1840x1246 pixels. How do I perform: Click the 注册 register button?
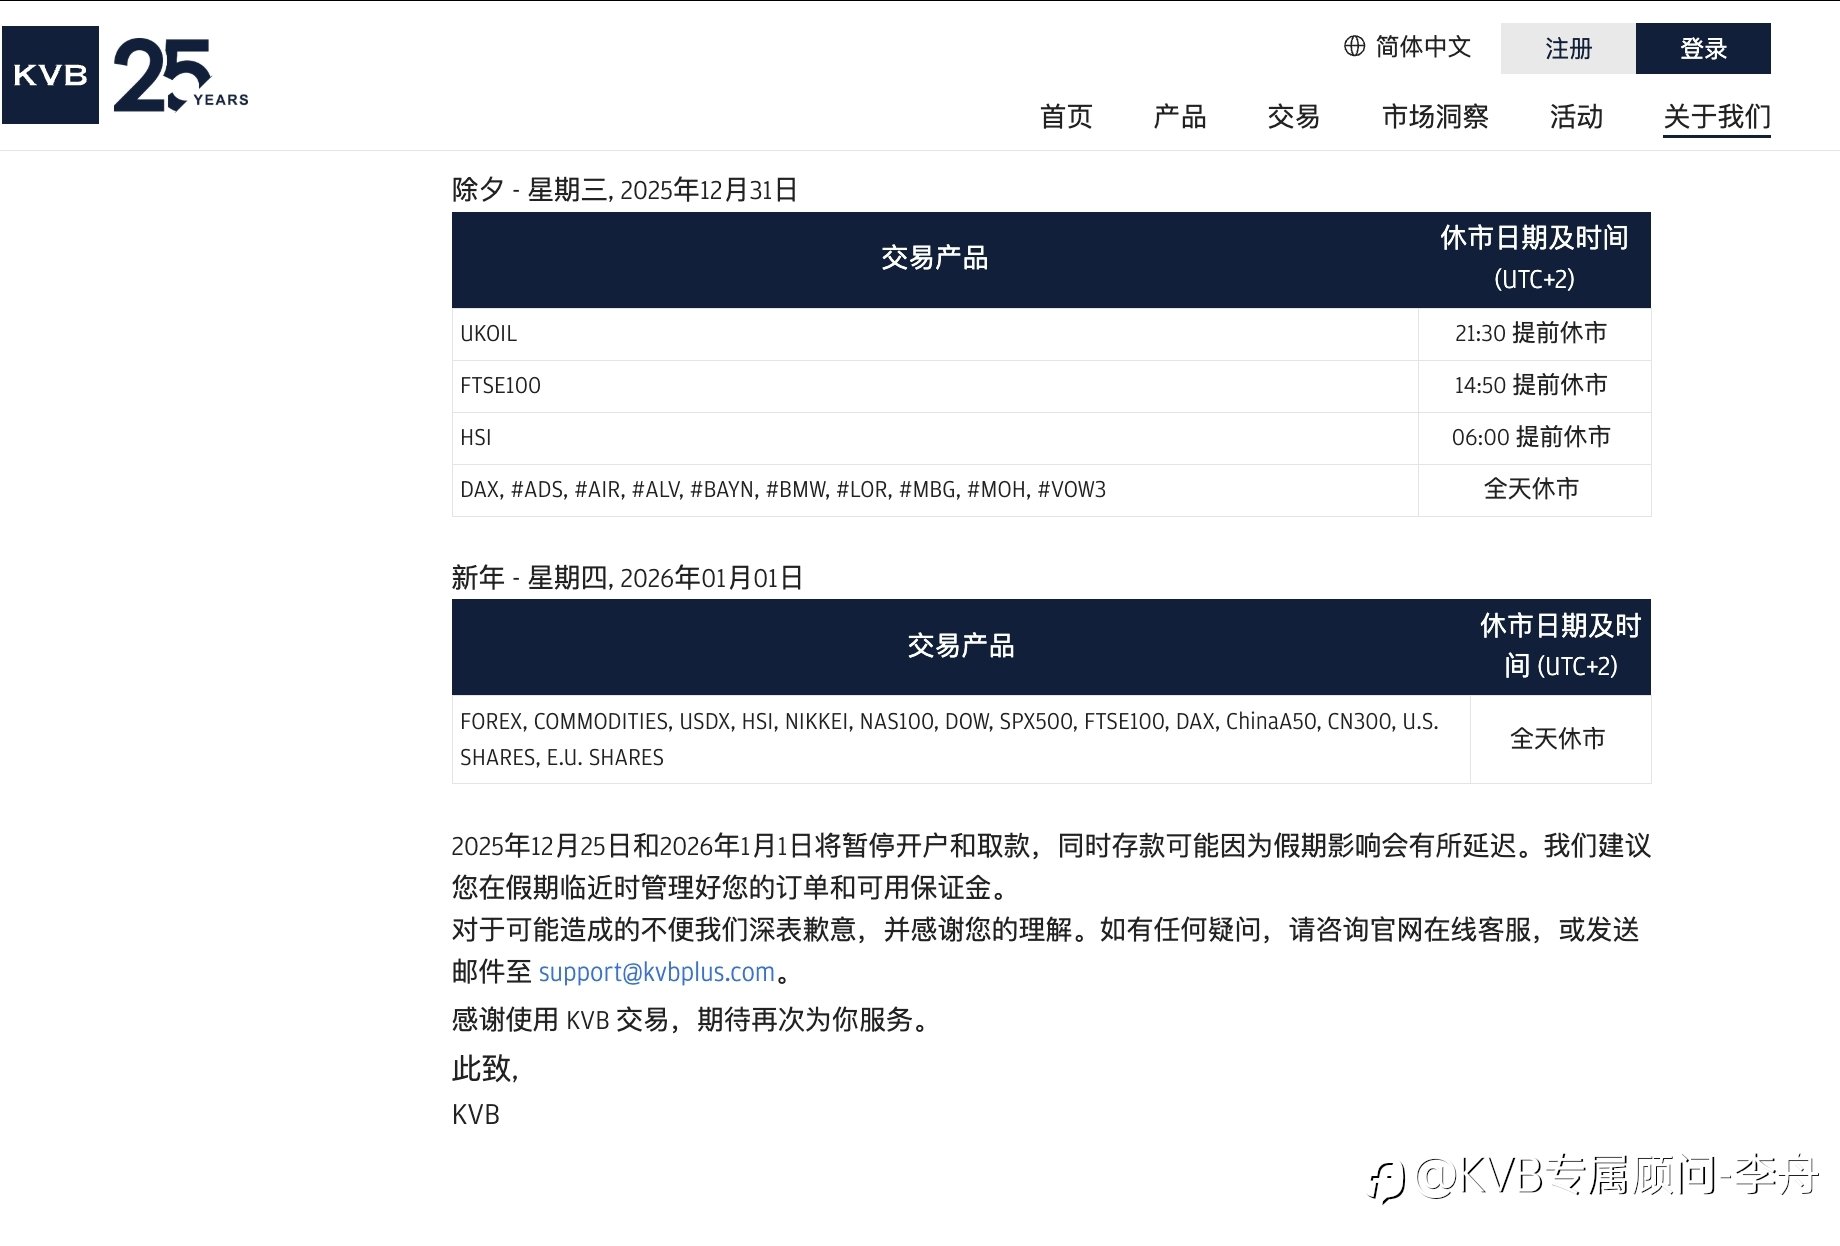(1568, 49)
